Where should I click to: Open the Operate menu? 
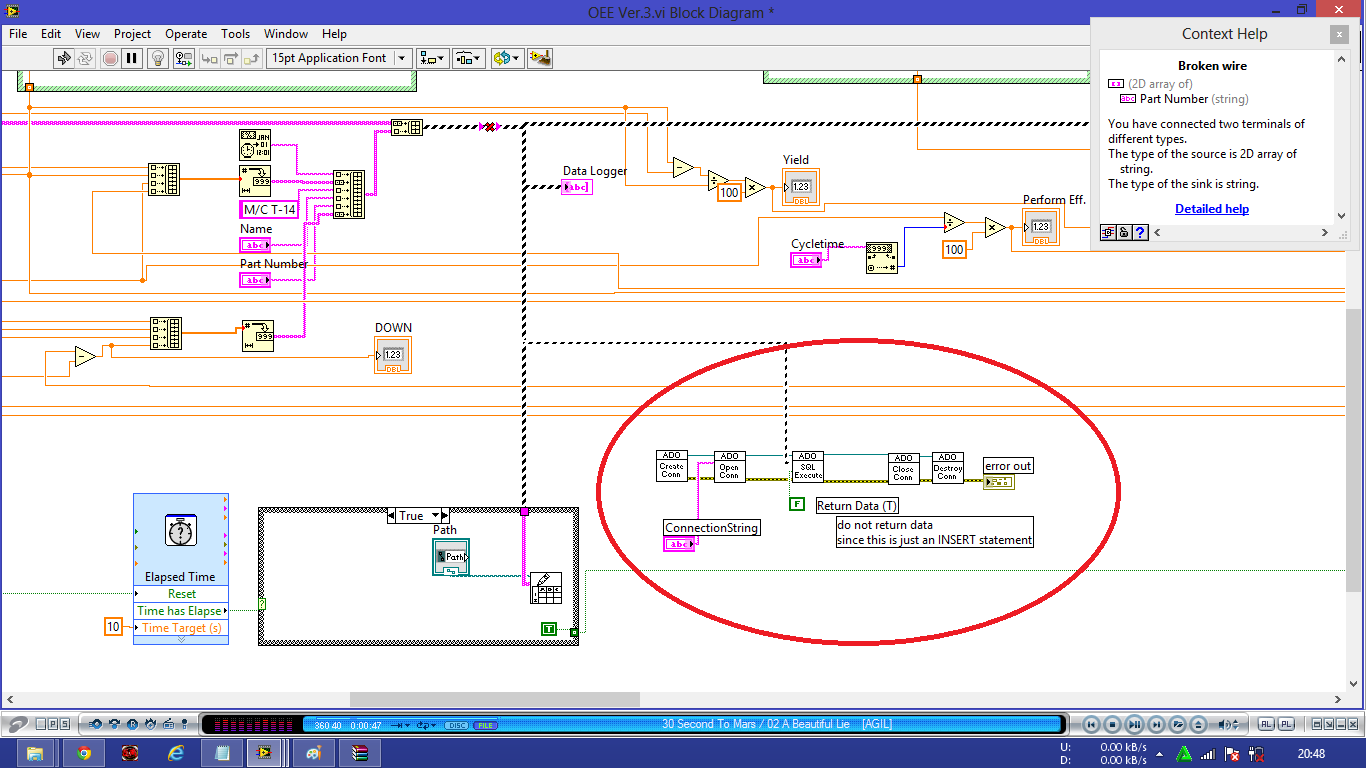[x=186, y=33]
